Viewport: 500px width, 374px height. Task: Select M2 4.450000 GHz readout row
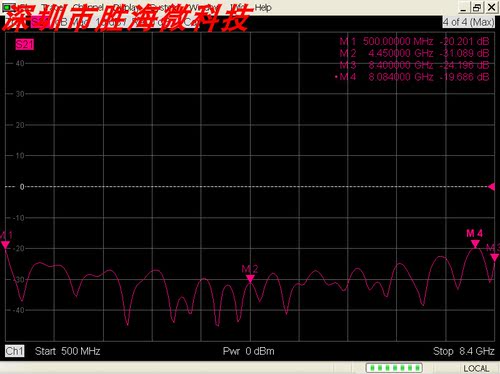click(414, 53)
